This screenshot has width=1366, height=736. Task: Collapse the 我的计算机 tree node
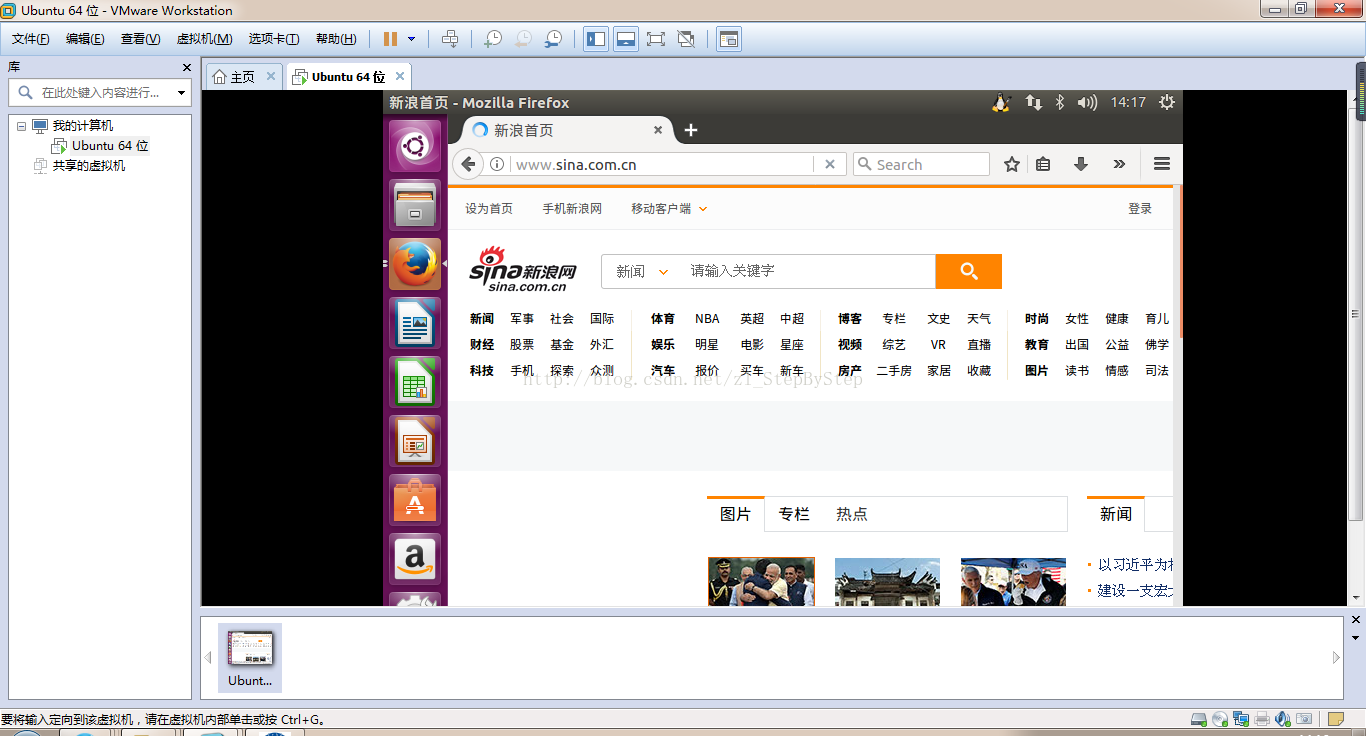21,126
